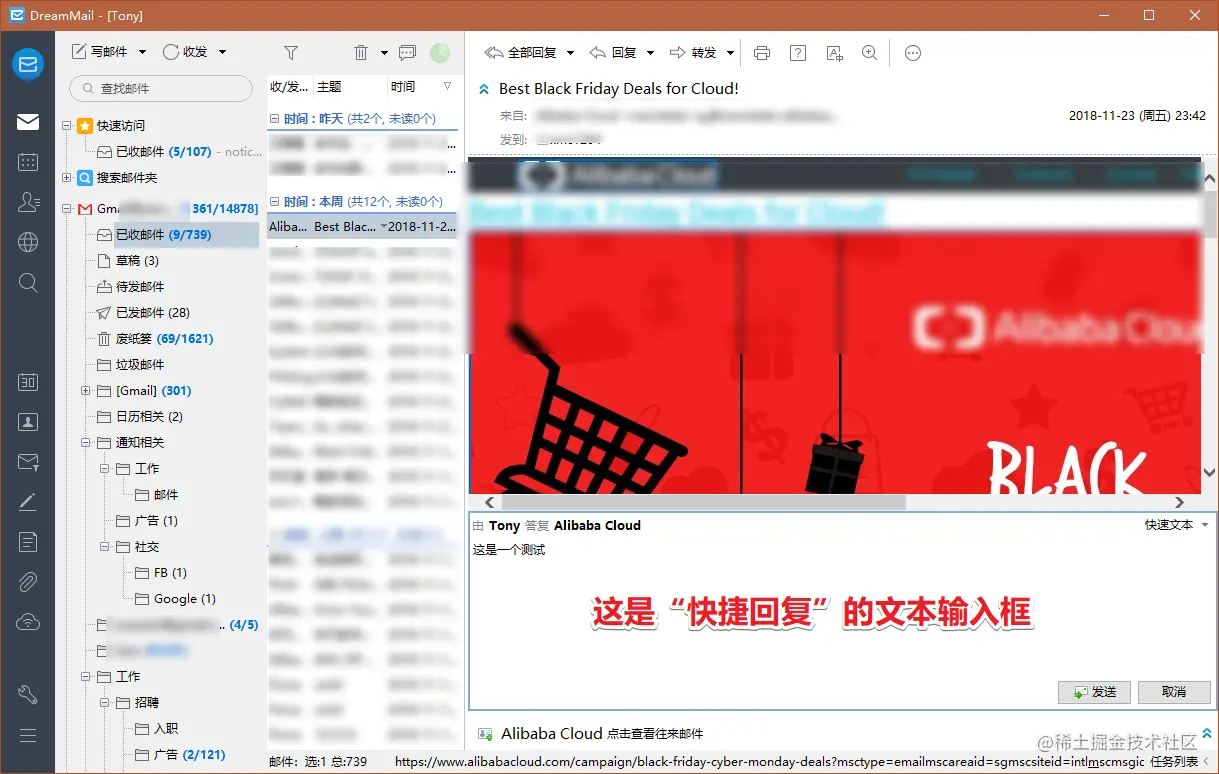
Task: Select the Alibaba Best Black email row
Action: tap(362, 227)
